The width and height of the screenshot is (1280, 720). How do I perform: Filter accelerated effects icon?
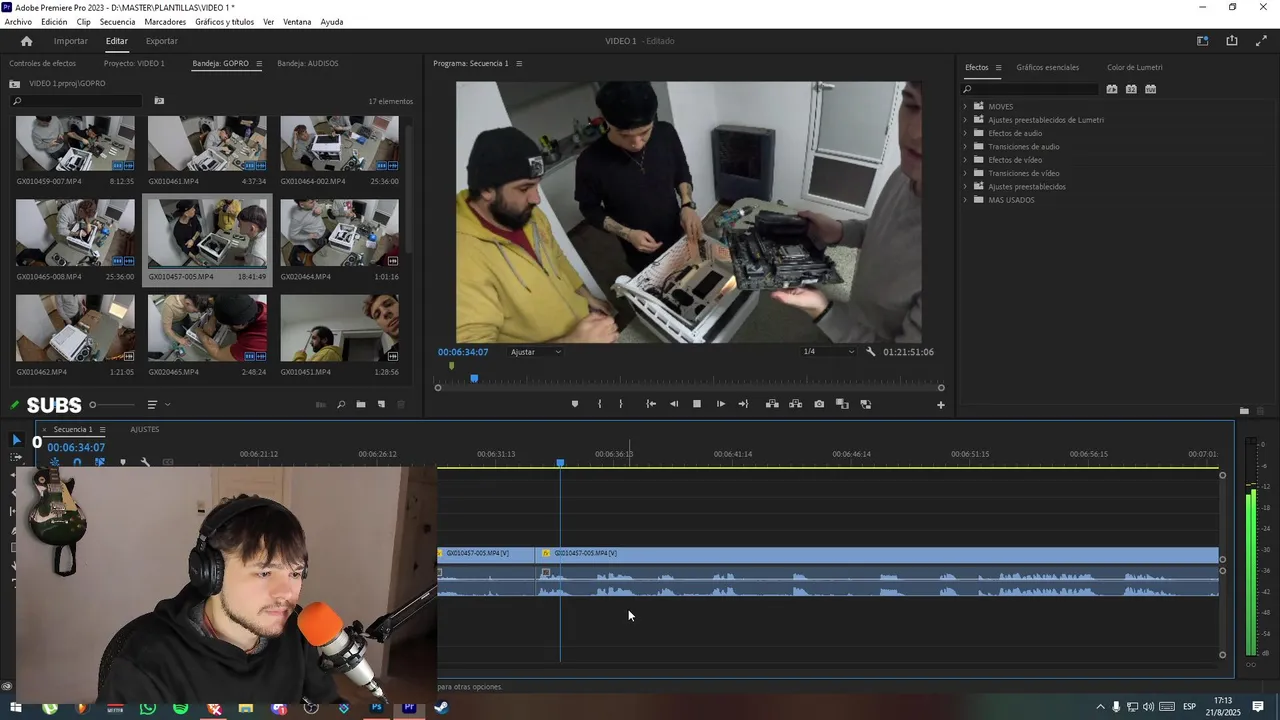(x=1112, y=89)
